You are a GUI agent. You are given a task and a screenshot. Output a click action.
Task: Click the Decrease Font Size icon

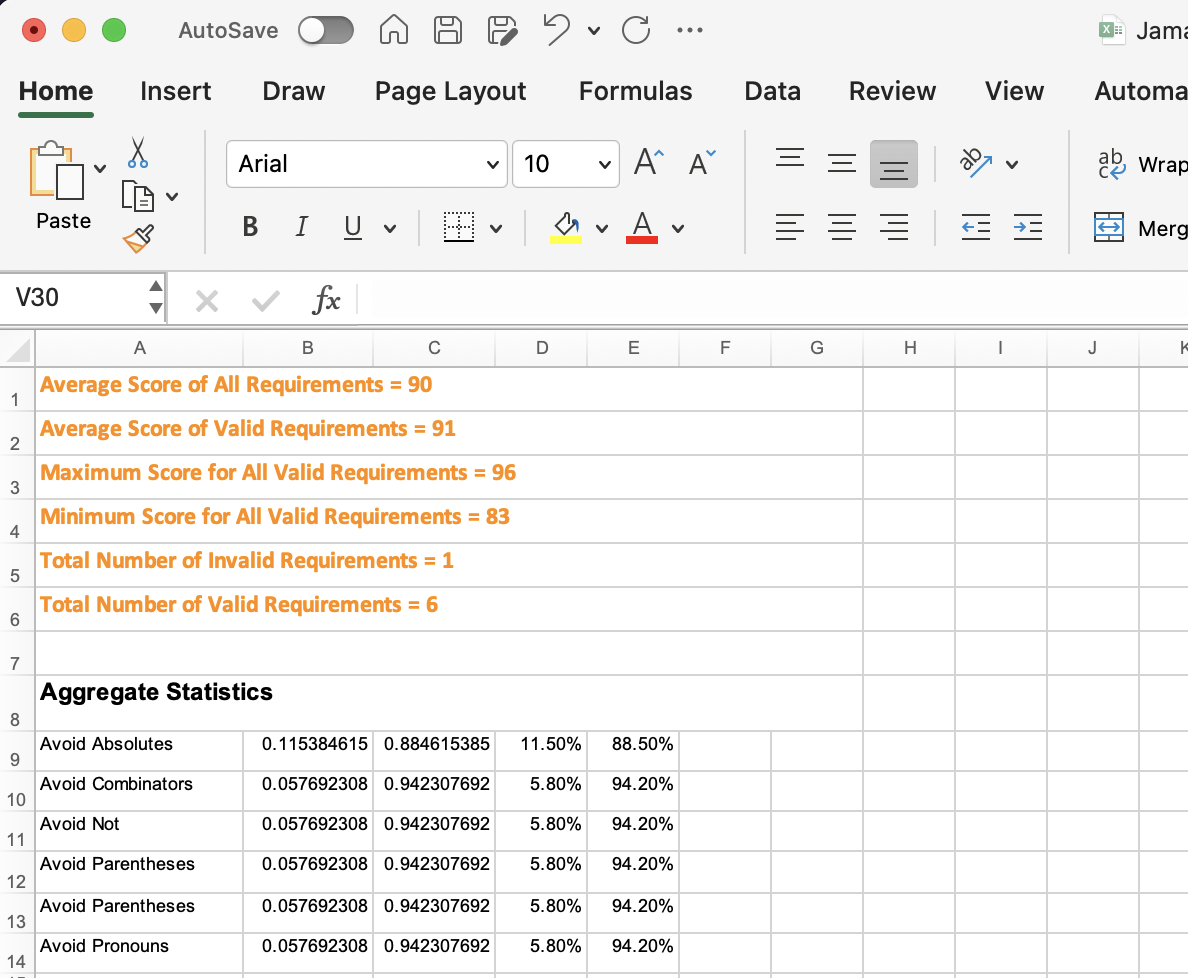click(702, 162)
